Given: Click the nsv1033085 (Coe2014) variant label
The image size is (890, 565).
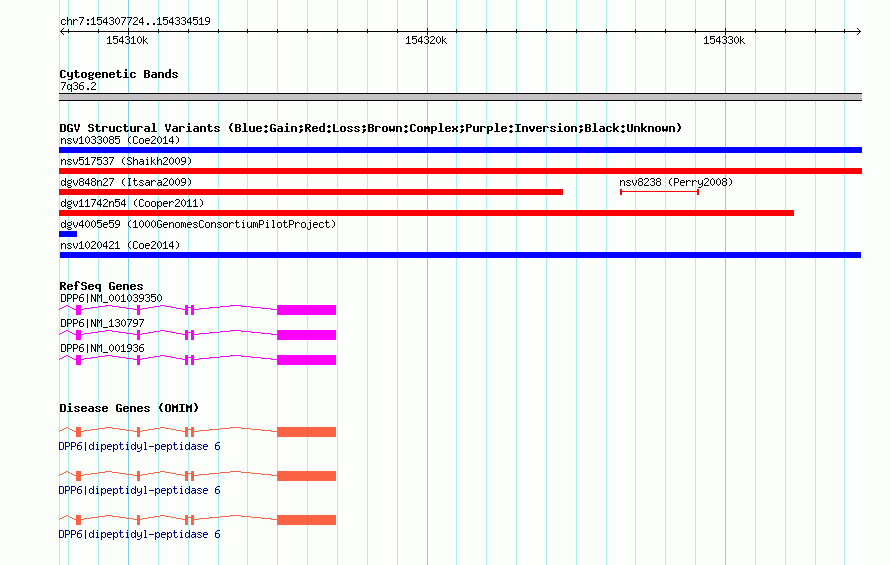Looking at the screenshot, I should point(120,140).
